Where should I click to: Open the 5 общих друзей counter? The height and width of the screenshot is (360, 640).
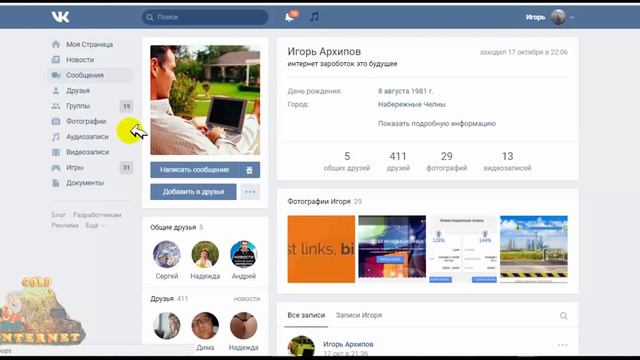pos(347,161)
